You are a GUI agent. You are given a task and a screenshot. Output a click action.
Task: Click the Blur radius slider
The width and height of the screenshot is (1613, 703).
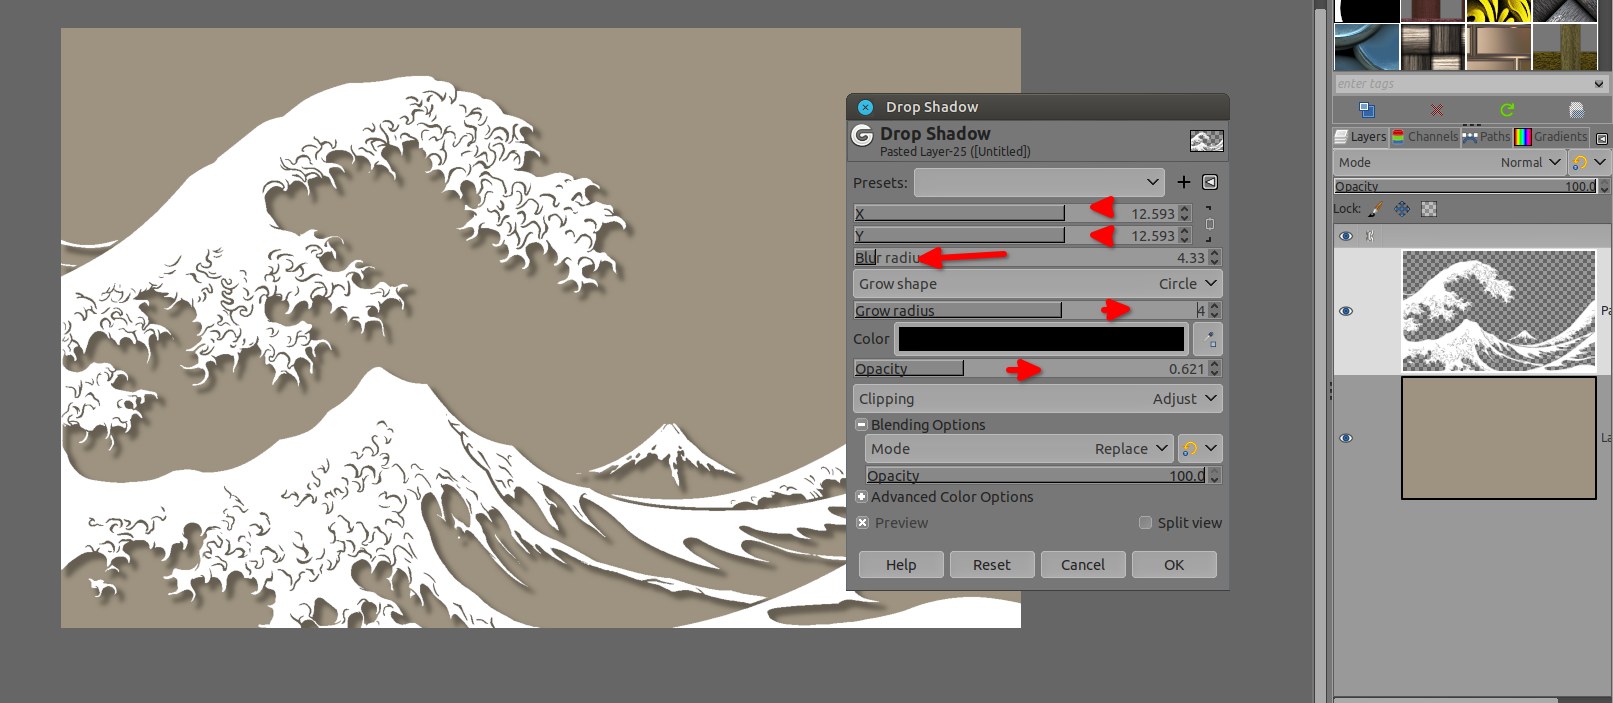[x=1029, y=257]
